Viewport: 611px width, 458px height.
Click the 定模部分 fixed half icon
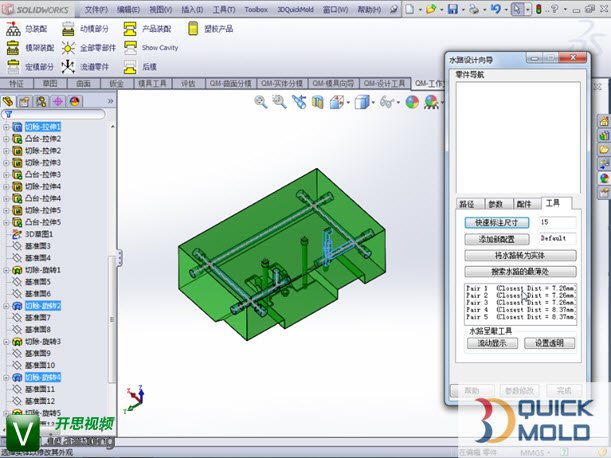[13, 67]
